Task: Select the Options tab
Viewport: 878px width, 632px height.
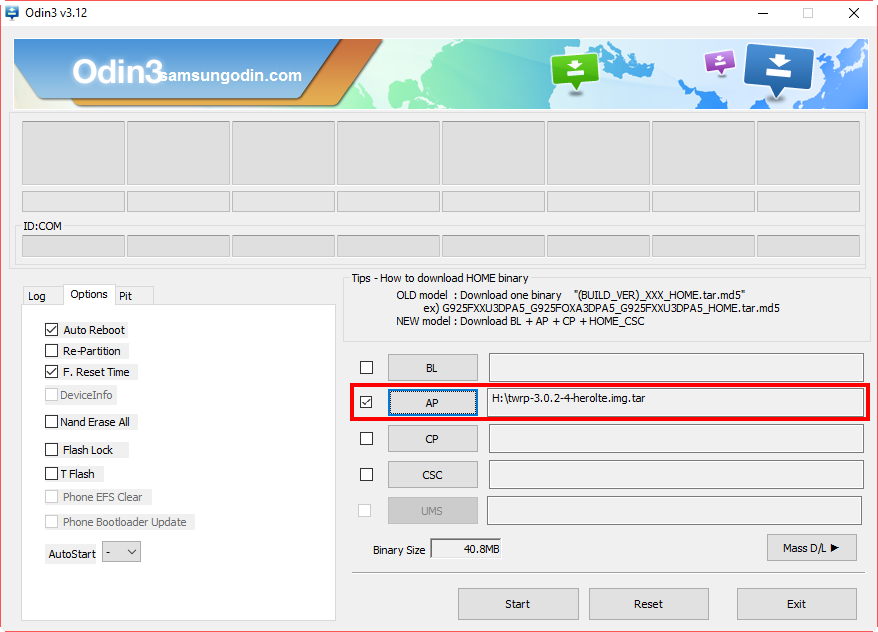Action: [x=89, y=294]
